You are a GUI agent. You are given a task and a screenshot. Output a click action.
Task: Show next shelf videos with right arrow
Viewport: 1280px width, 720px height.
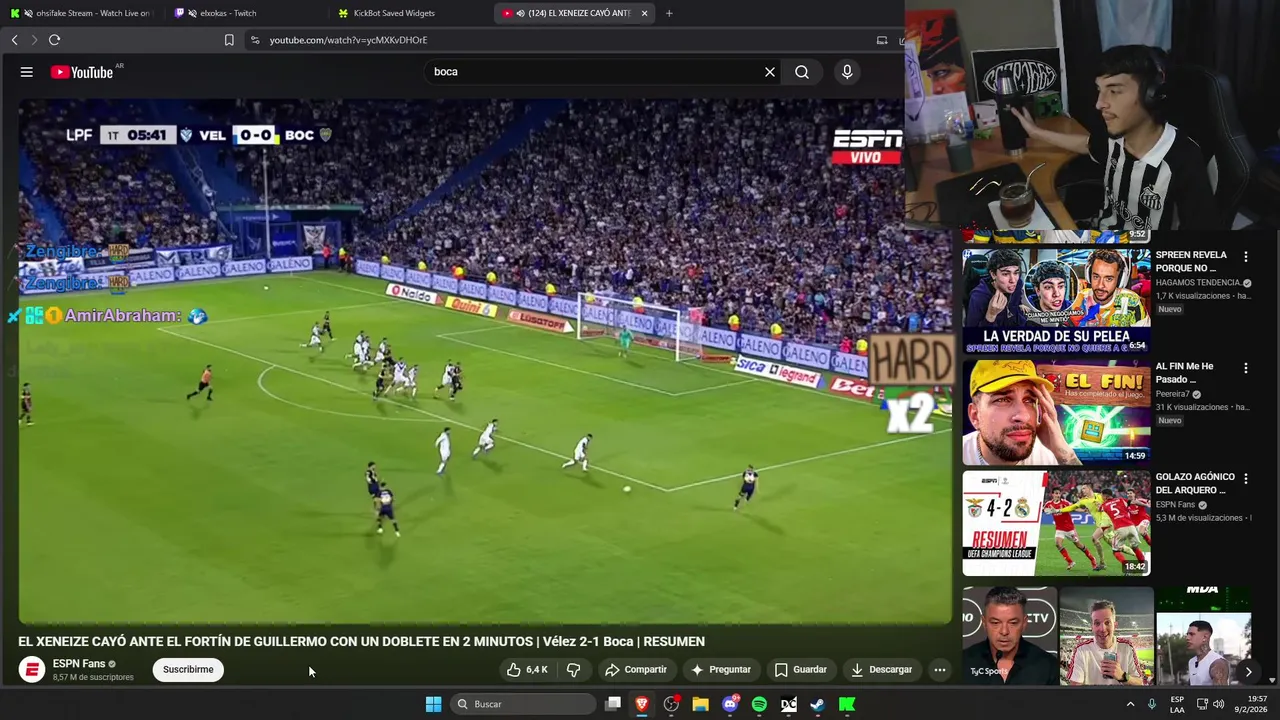(1248, 672)
